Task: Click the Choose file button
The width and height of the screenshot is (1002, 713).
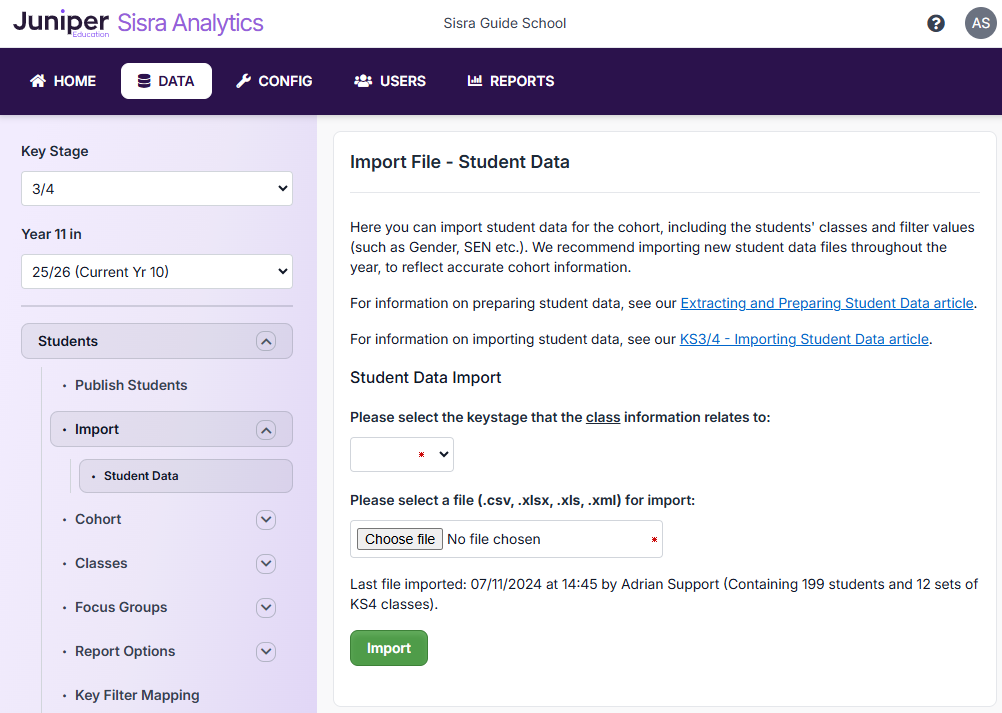Action: pos(400,539)
